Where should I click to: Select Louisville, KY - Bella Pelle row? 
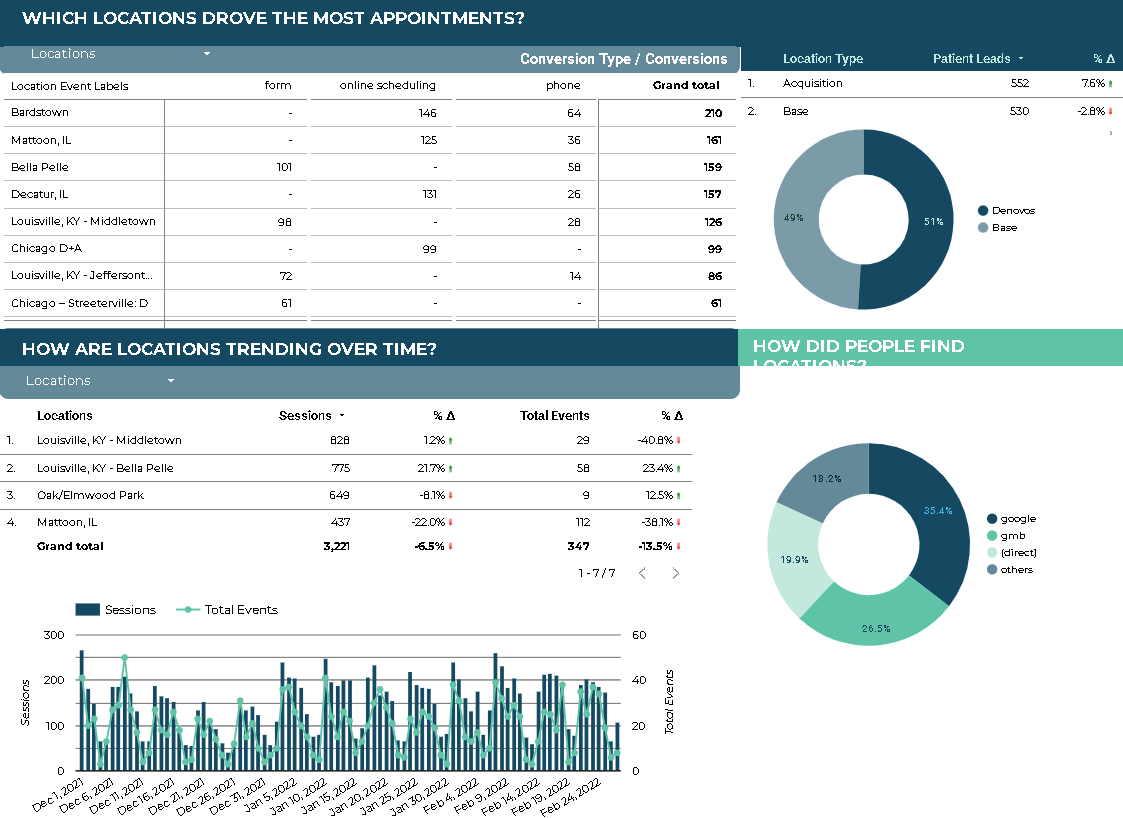(348, 468)
